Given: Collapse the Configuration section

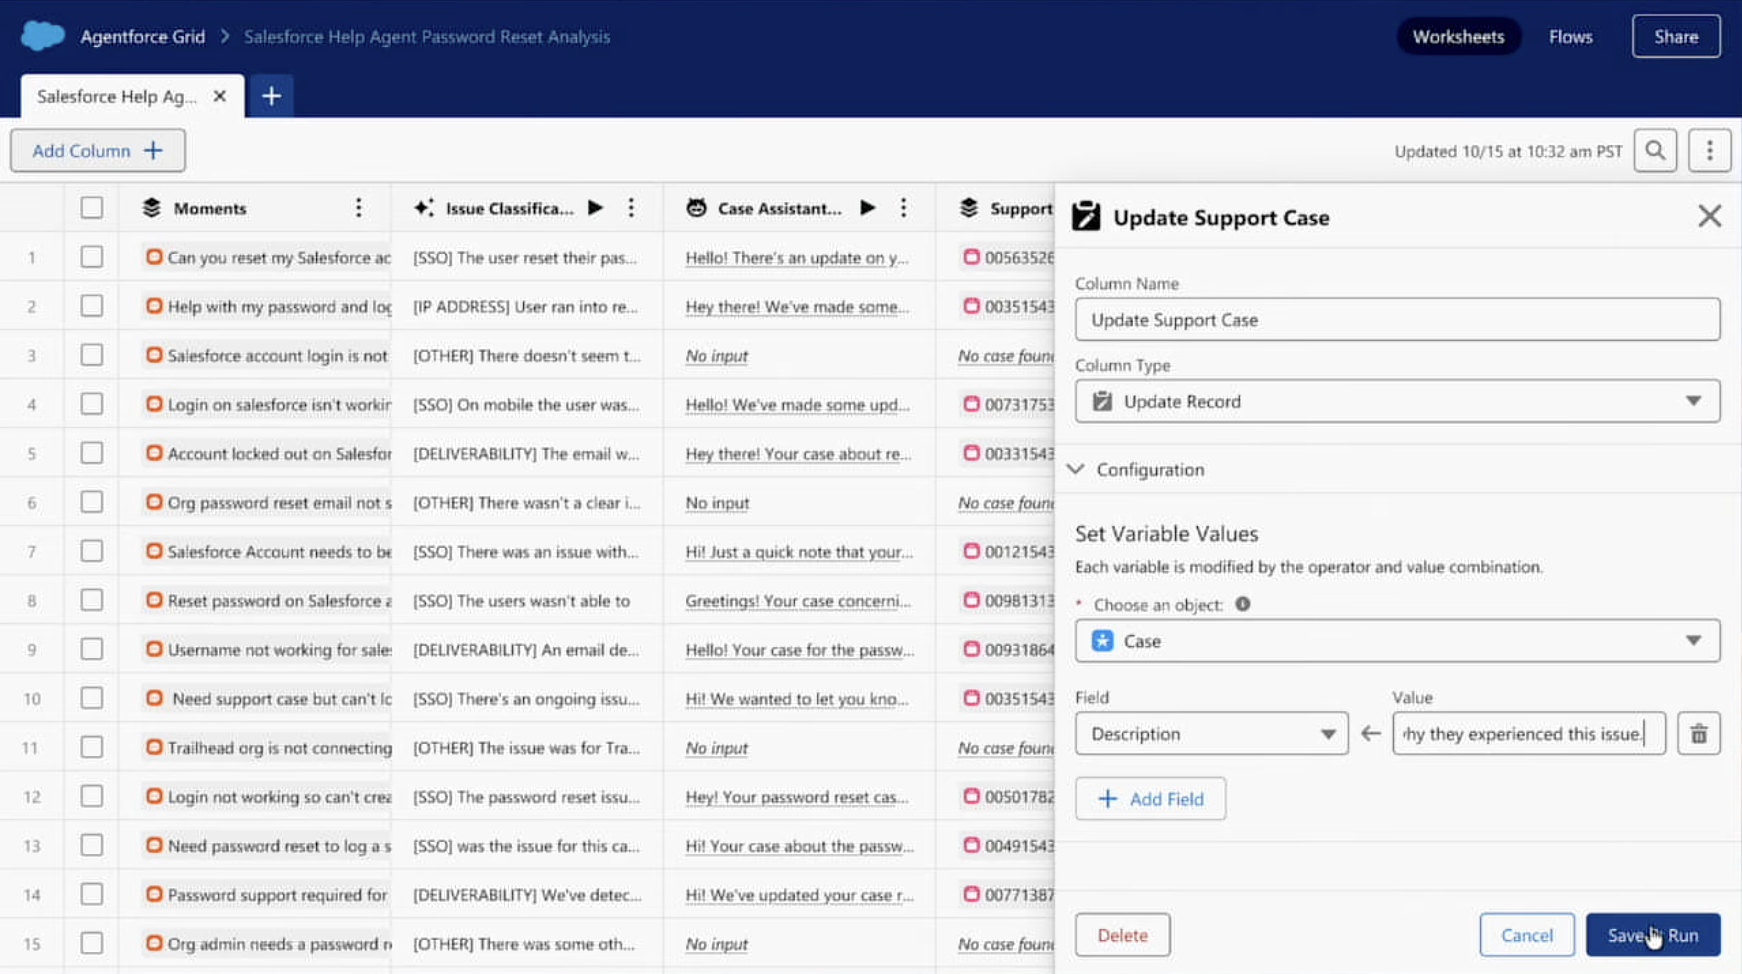Looking at the screenshot, I should tap(1077, 469).
